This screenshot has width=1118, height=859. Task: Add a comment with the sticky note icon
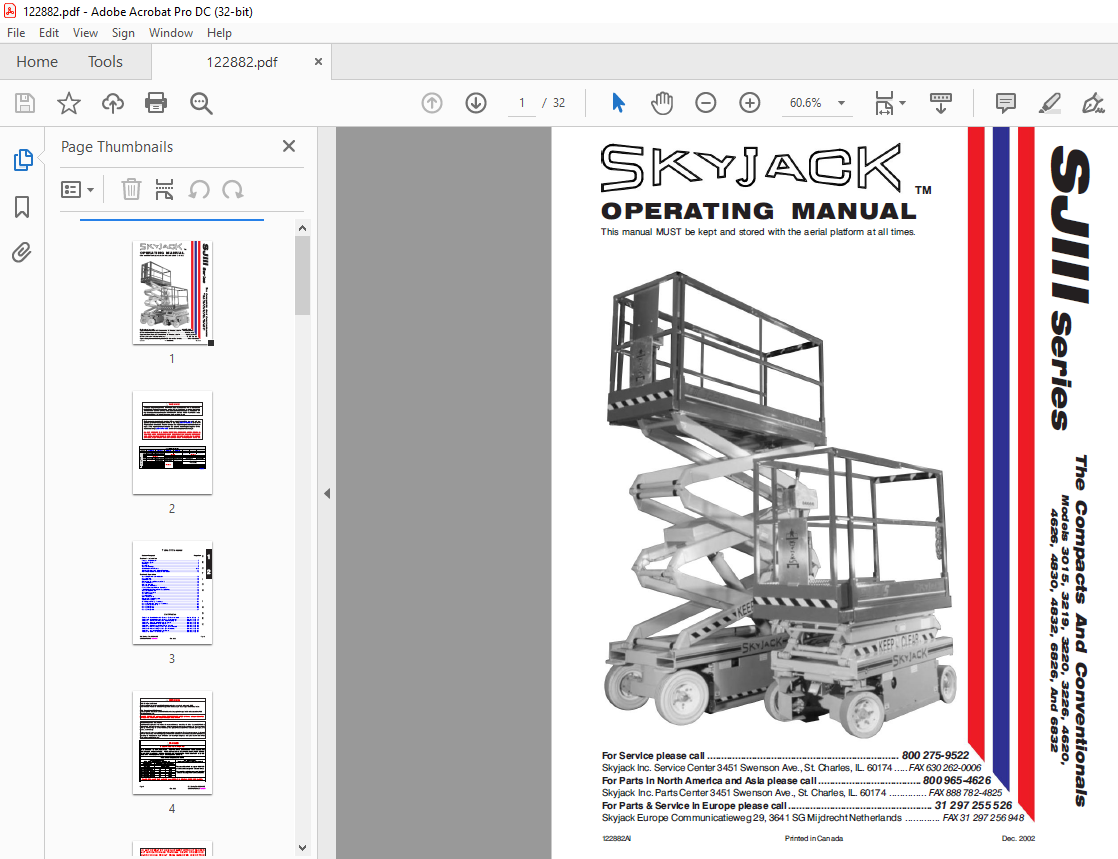(x=1005, y=103)
